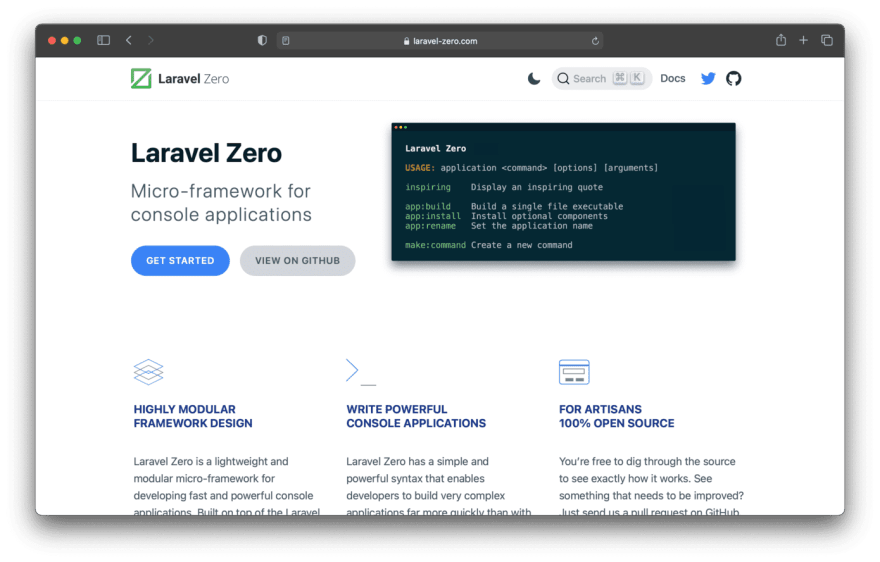Image resolution: width=880 pixels, height=562 pixels.
Task: Click the 'Micro-framework for console applications' tagline
Action: click(221, 203)
